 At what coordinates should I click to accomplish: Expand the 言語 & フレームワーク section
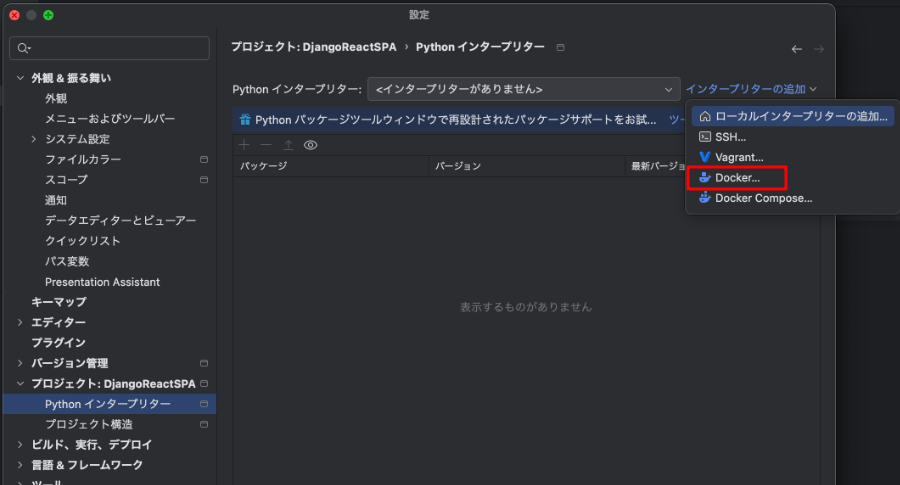[x=20, y=465]
